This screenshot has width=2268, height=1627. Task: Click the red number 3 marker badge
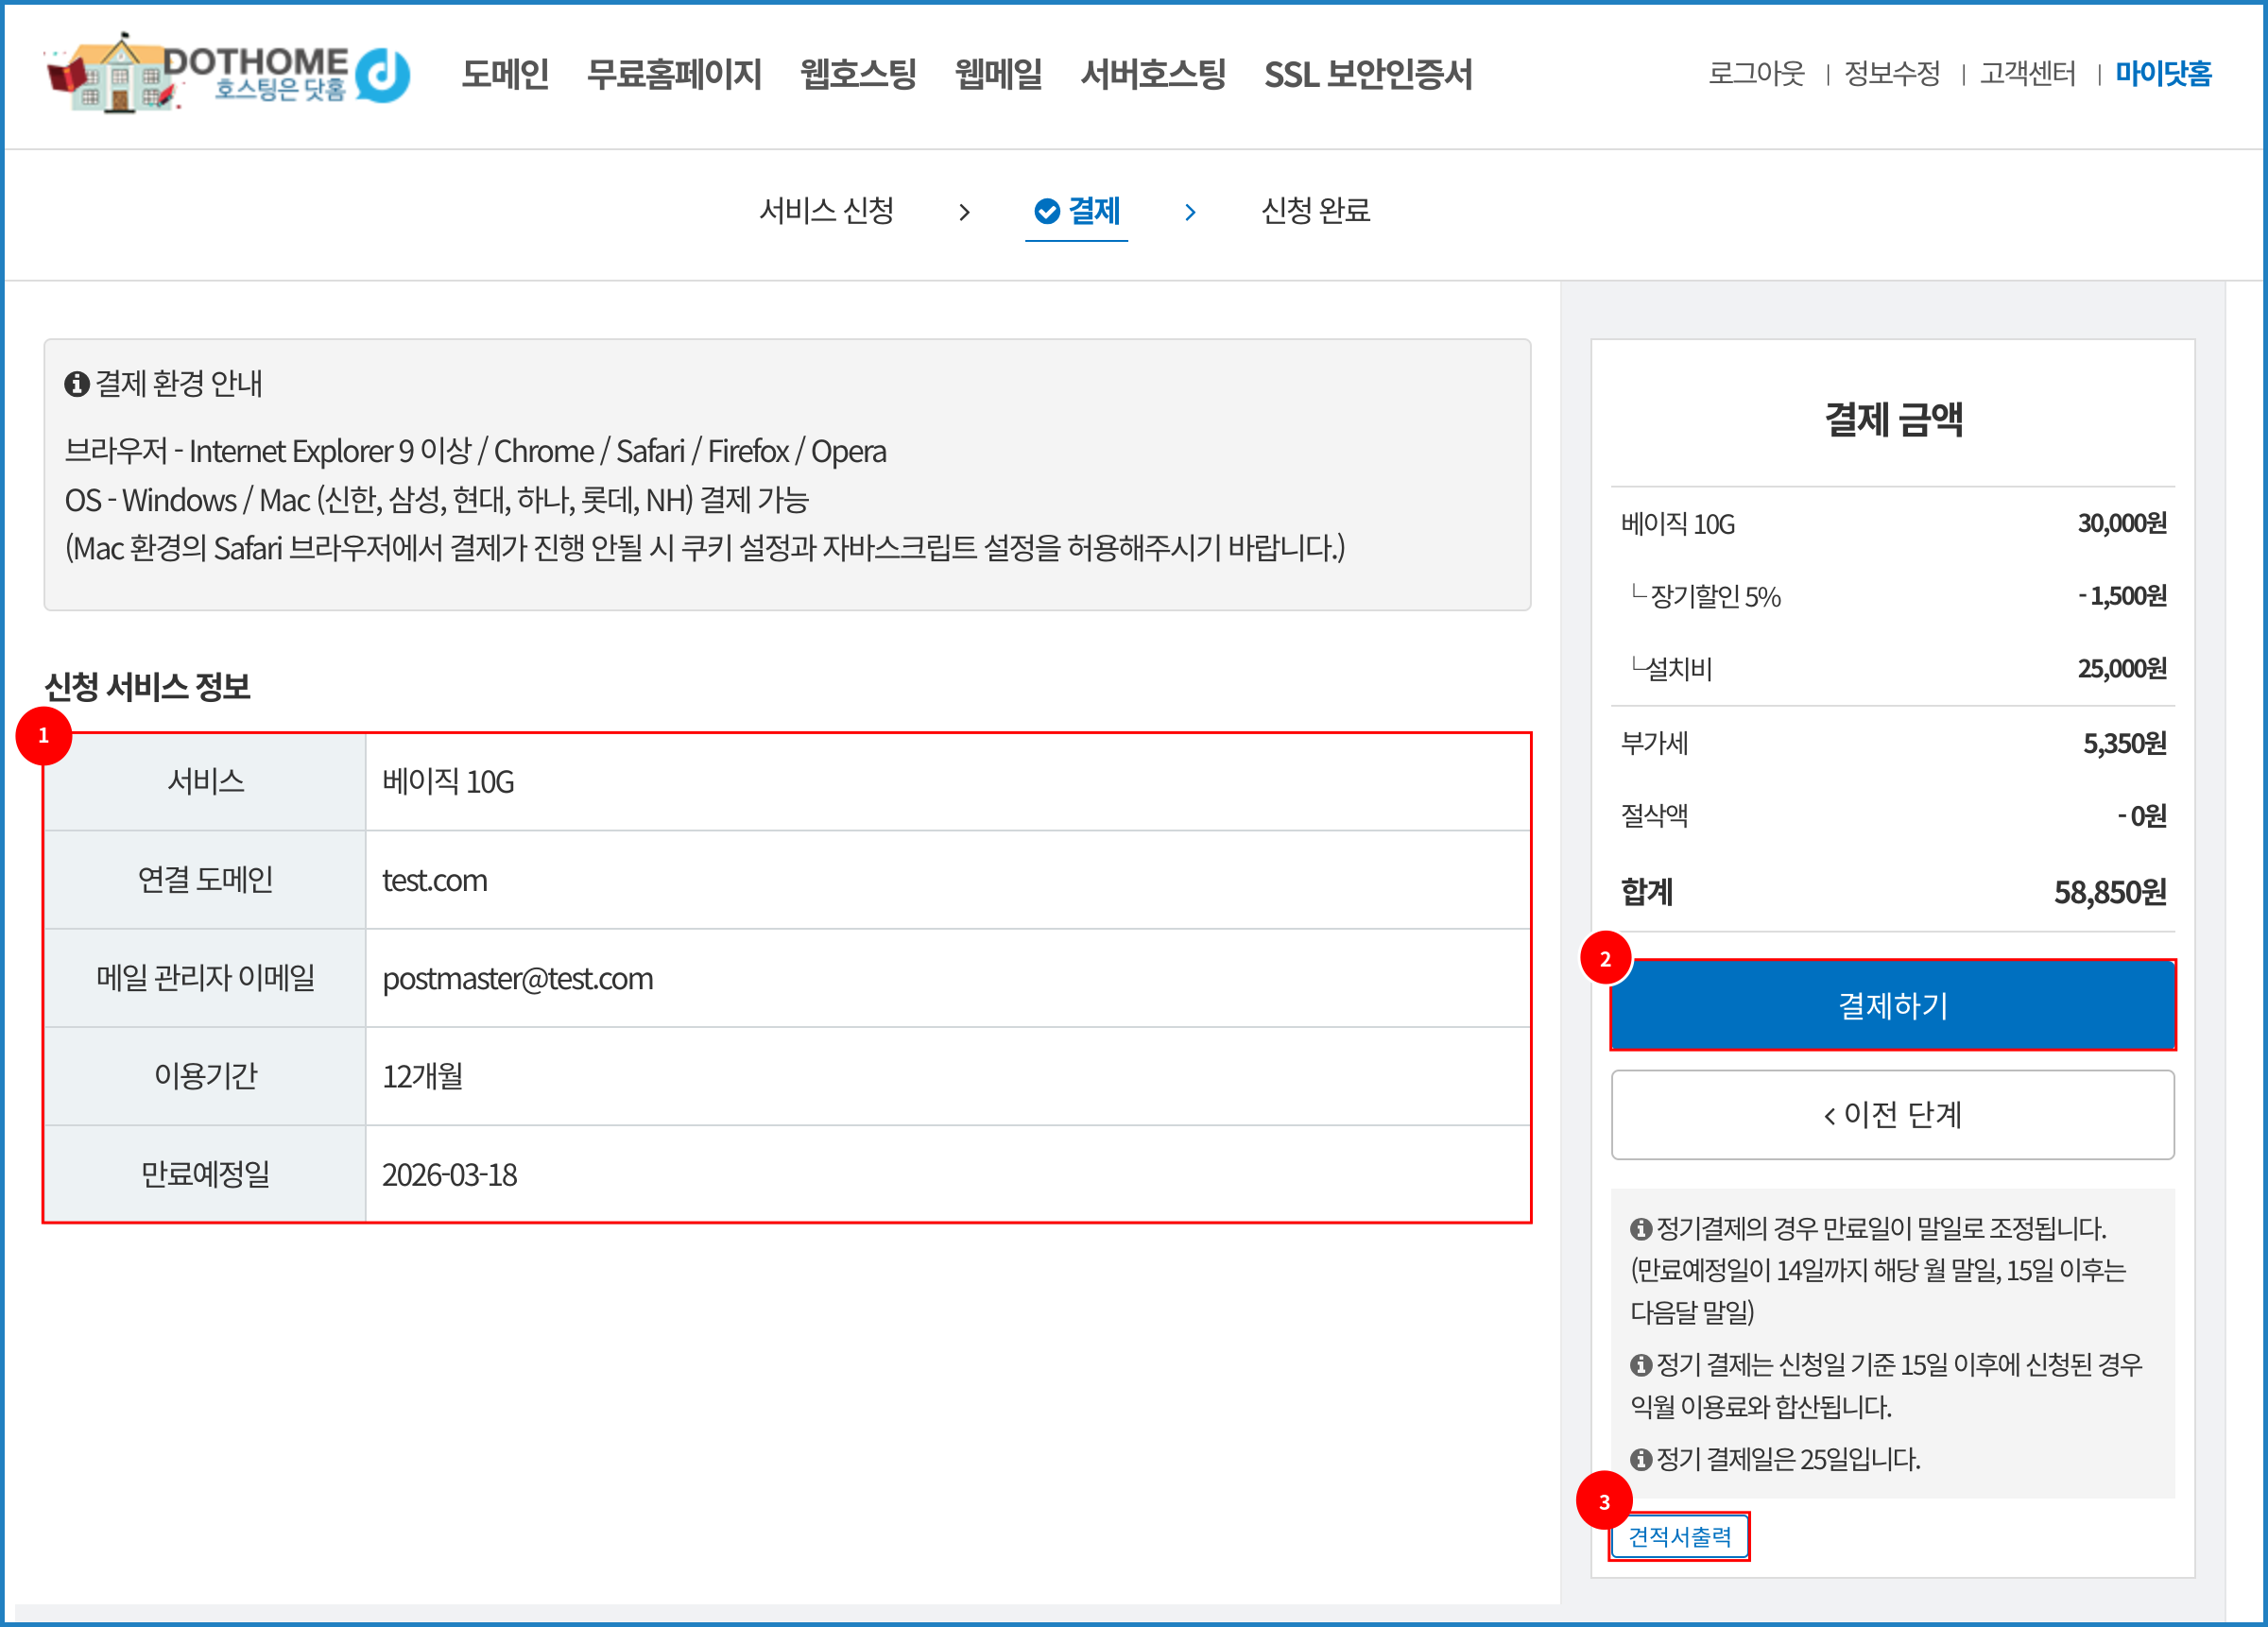[1604, 1502]
